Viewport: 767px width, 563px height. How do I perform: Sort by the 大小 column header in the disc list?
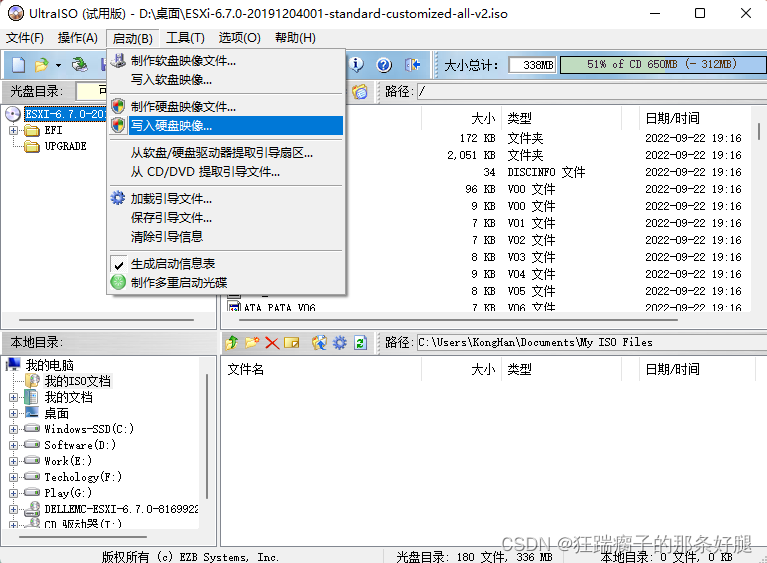(x=461, y=118)
